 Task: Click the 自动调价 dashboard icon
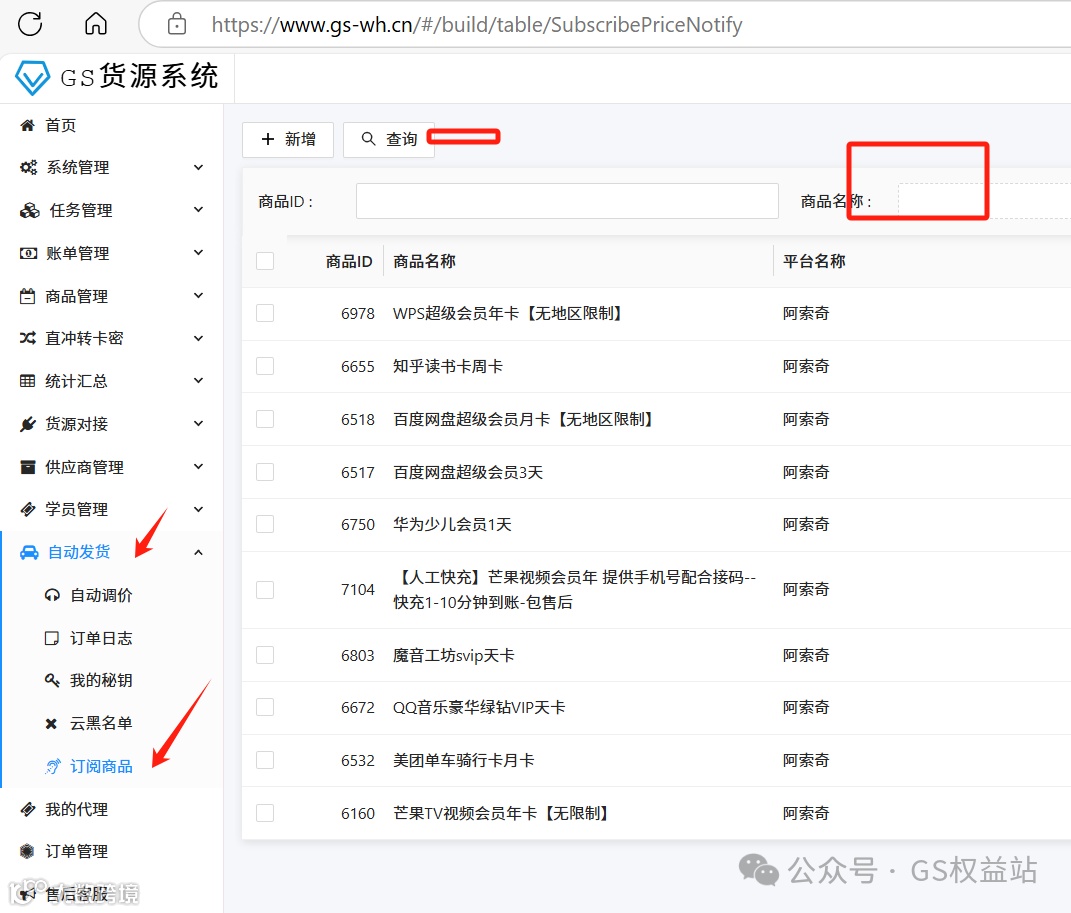pos(52,595)
